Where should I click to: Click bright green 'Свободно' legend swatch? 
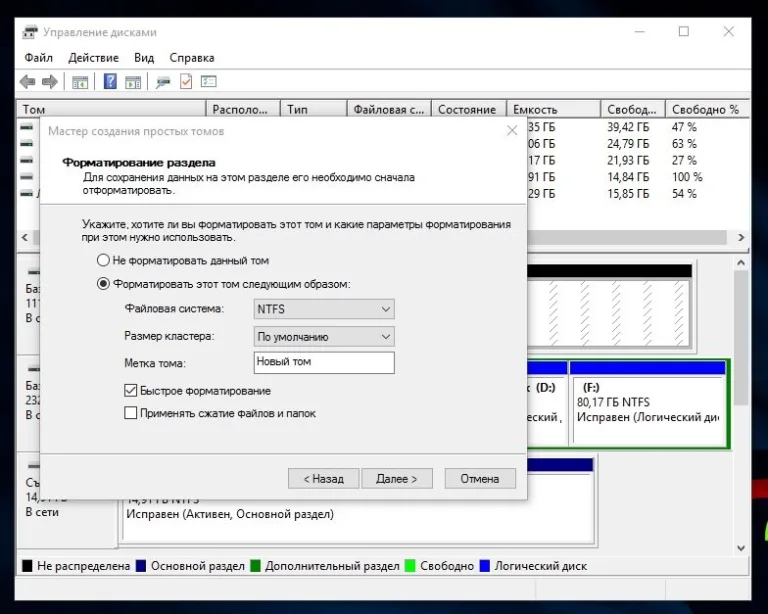coord(410,566)
